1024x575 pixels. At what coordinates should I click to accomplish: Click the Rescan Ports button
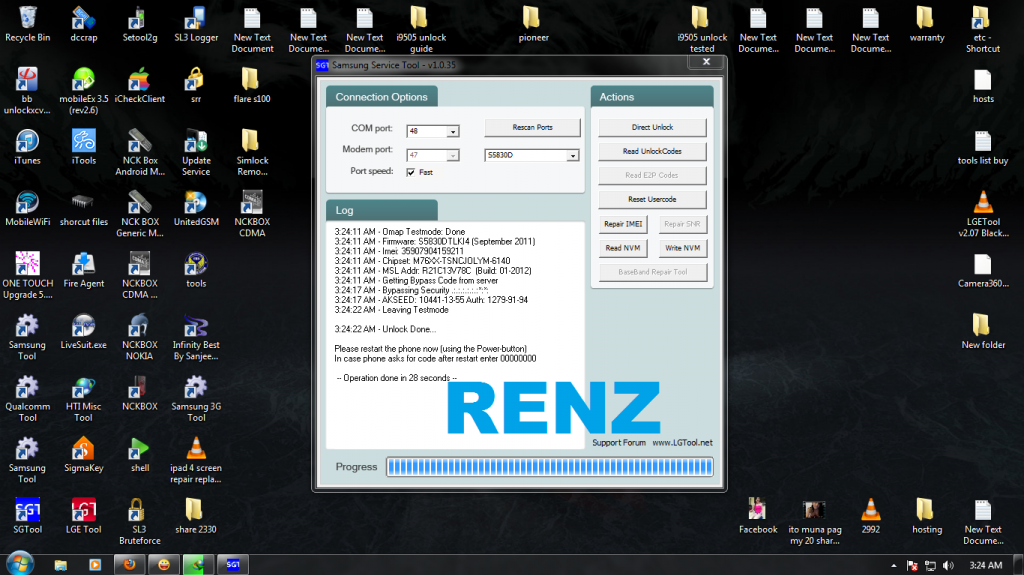point(532,127)
